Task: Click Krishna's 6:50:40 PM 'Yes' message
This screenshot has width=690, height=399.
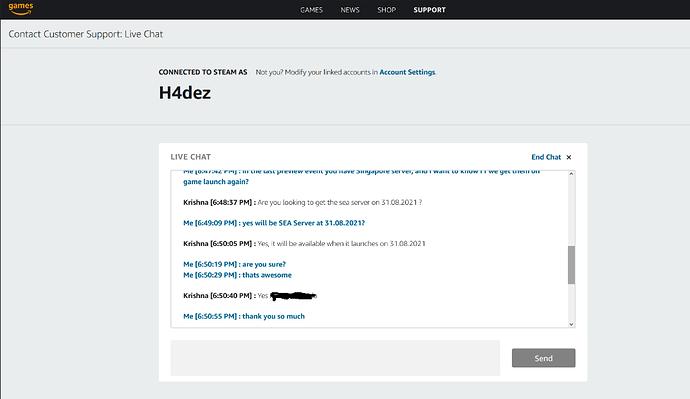Action: 250,296
